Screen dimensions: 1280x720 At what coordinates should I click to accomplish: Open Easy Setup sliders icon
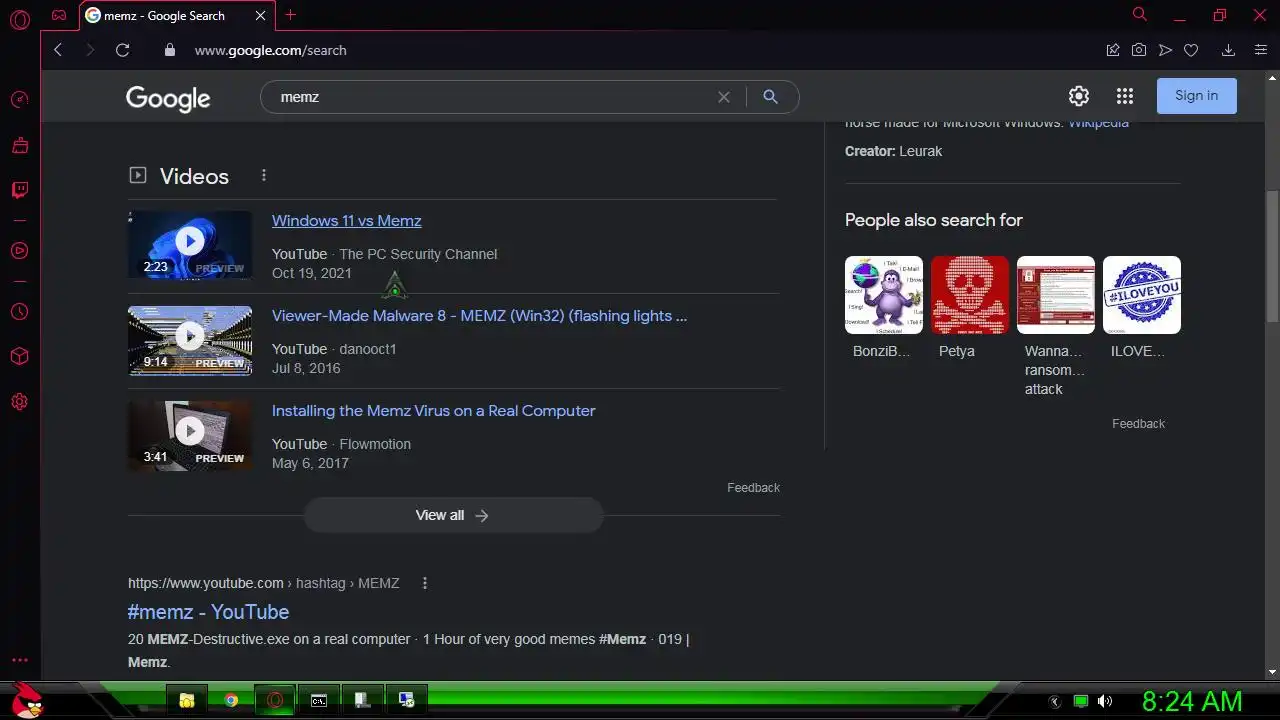pos(1260,50)
